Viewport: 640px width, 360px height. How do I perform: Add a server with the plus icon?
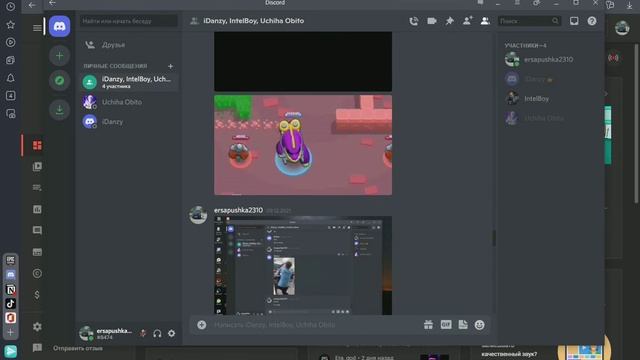click(60, 56)
